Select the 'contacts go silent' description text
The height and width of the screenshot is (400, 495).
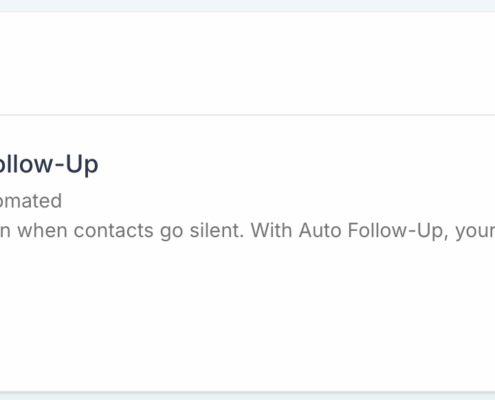(159, 231)
